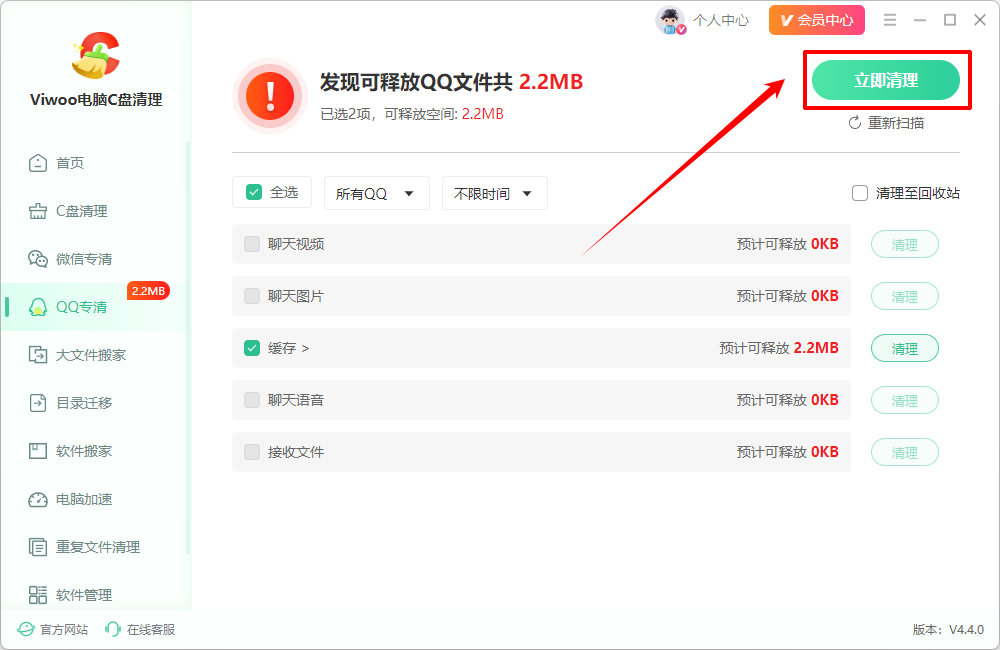Image resolution: width=1000 pixels, height=650 pixels.
Task: Click the 预计可释放 2.2MB value
Action: [779, 348]
